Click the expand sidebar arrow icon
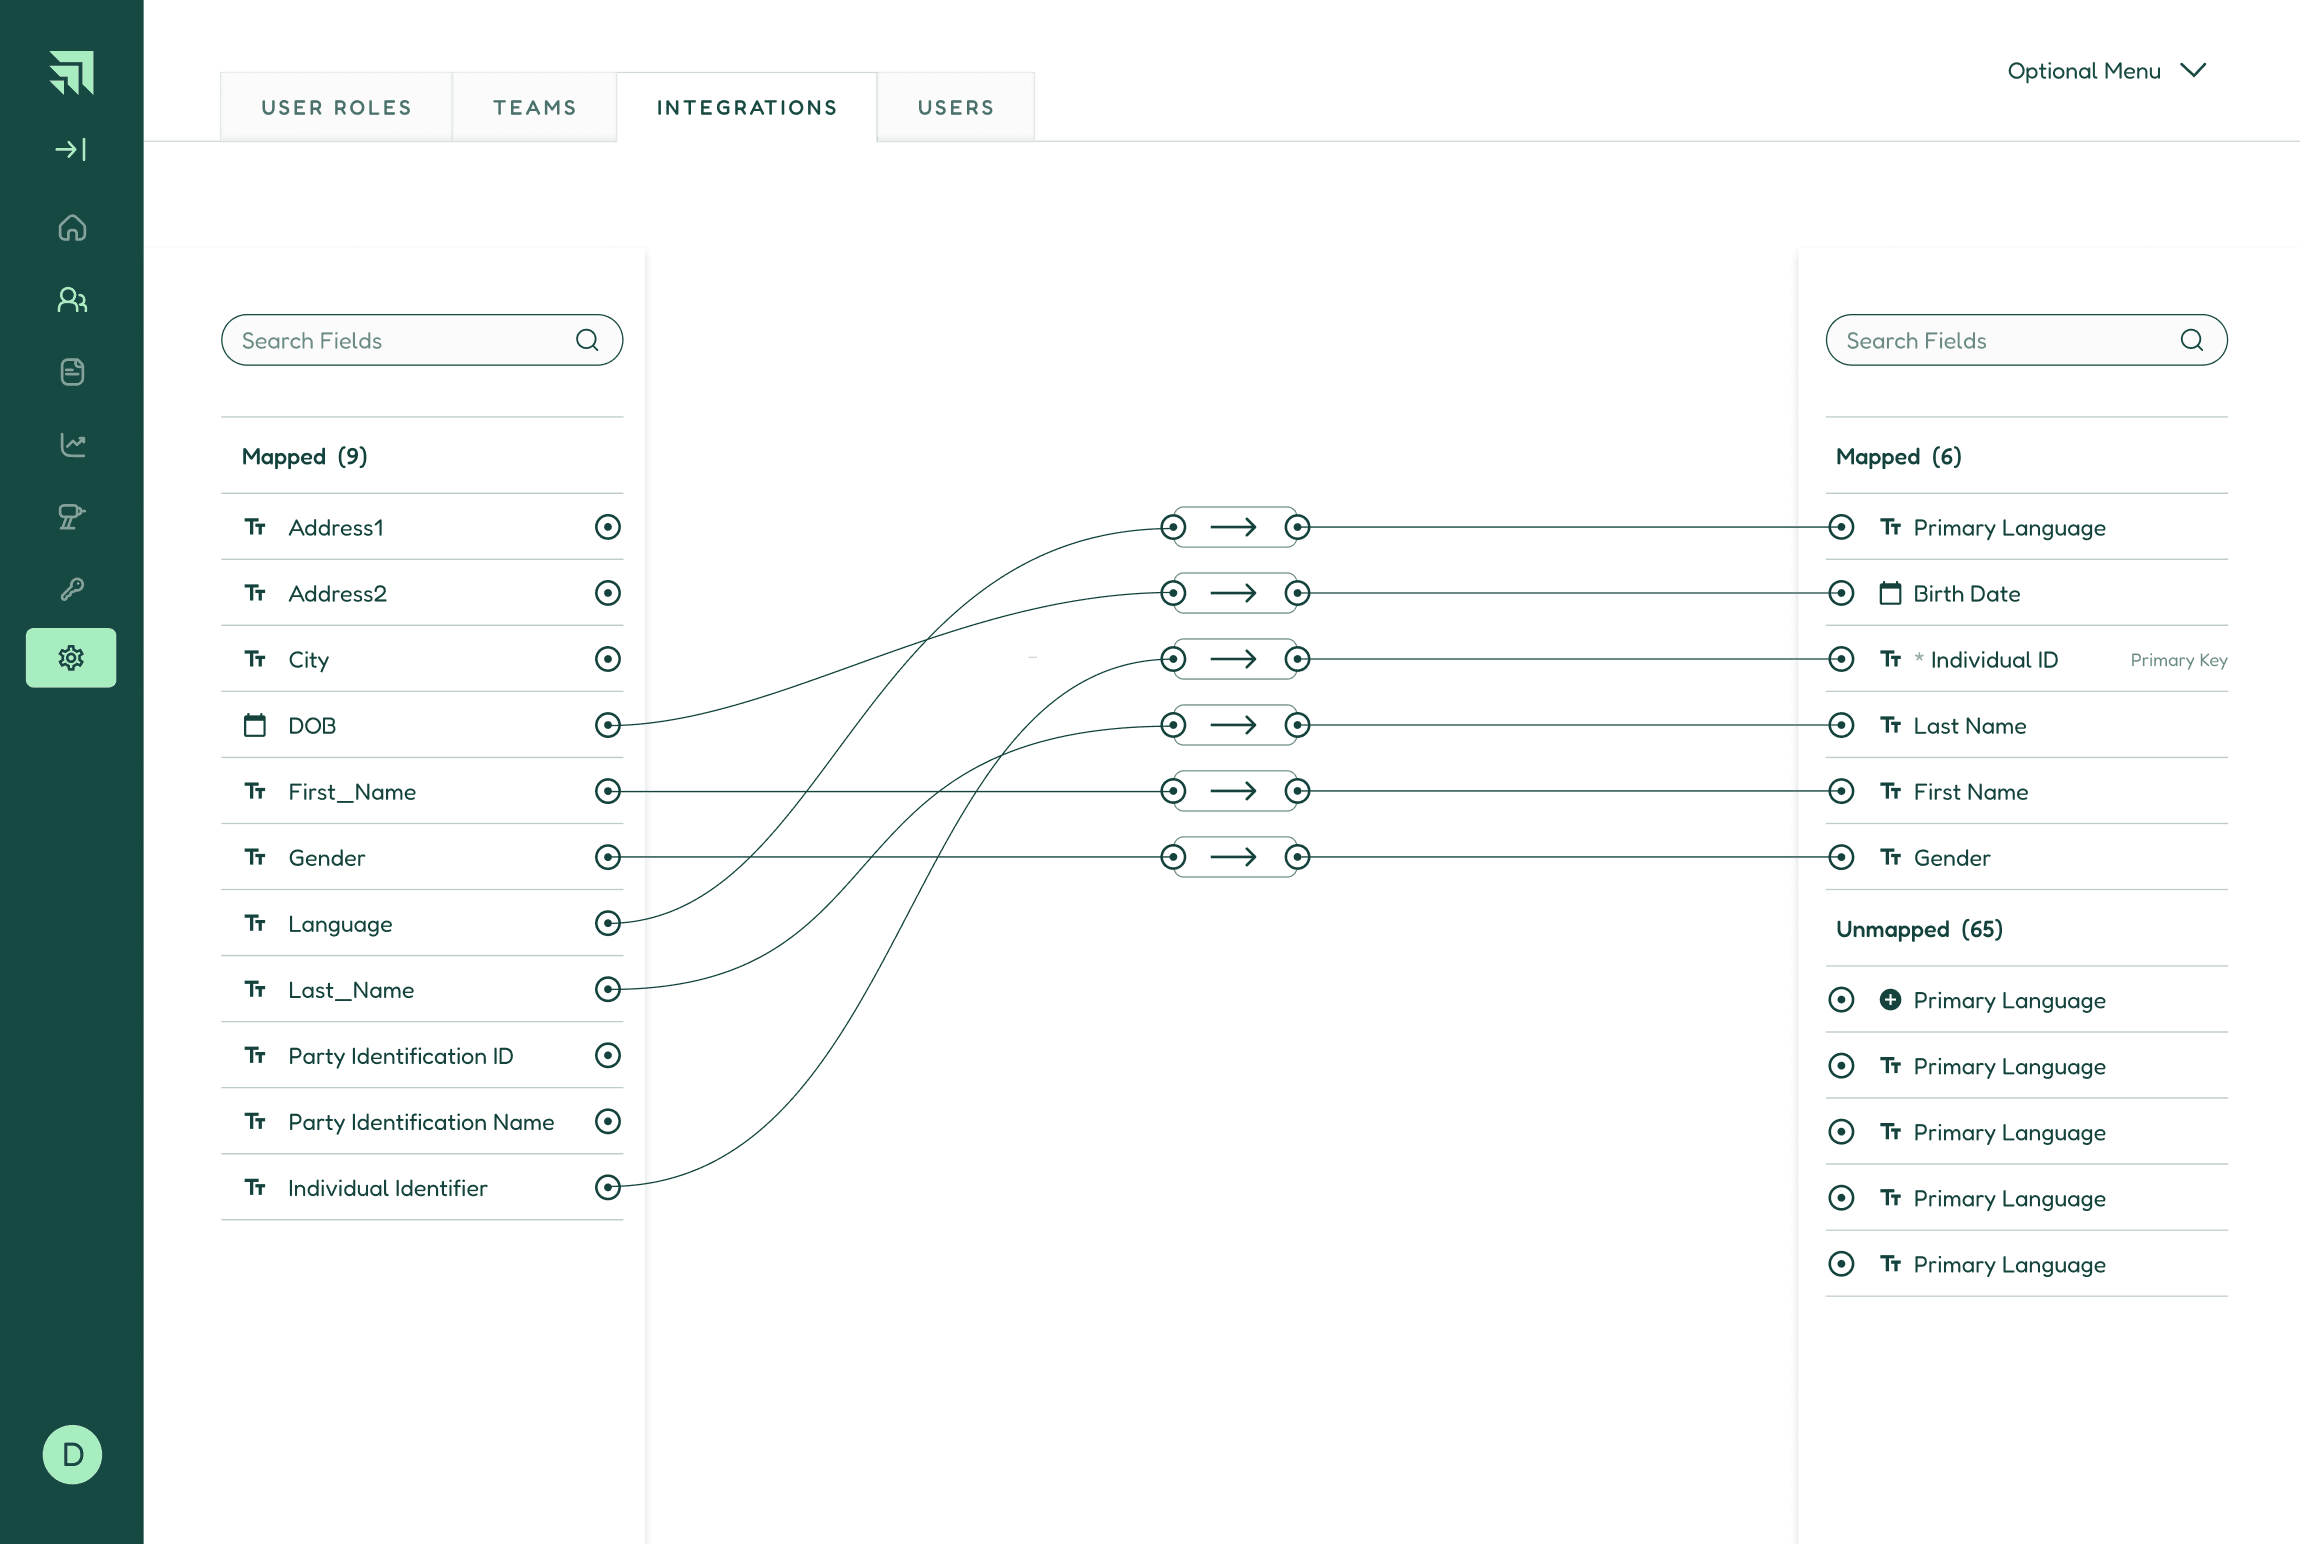Image resolution: width=2300 pixels, height=1545 pixels. 71,150
